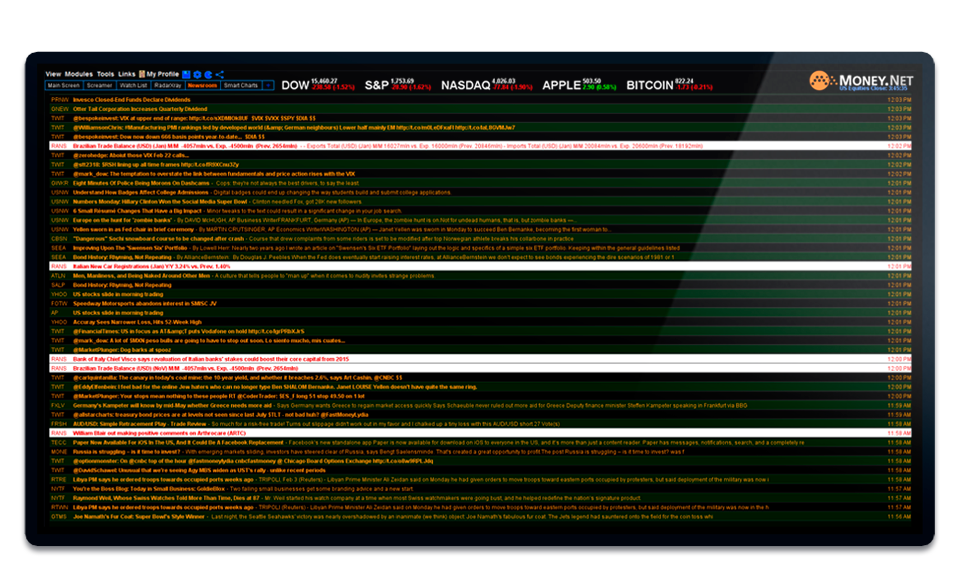Click the BITCOIN ticker quote
The image size is (960, 588).
669,85
